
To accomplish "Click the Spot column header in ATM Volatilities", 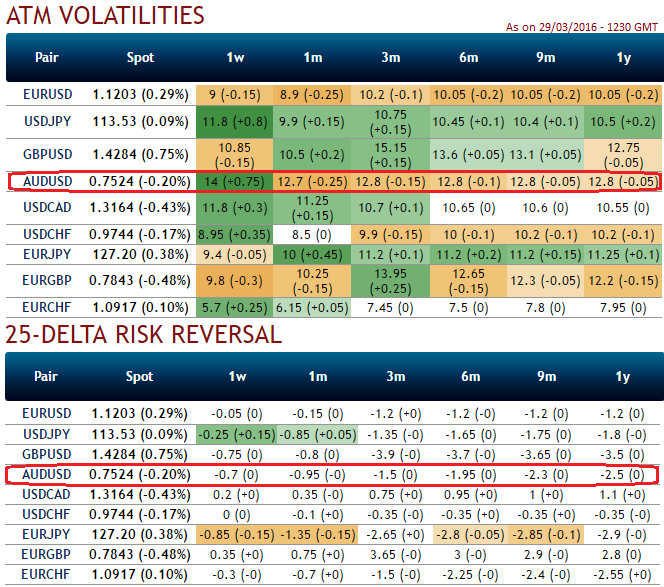I will pyautogui.click(x=140, y=57).
